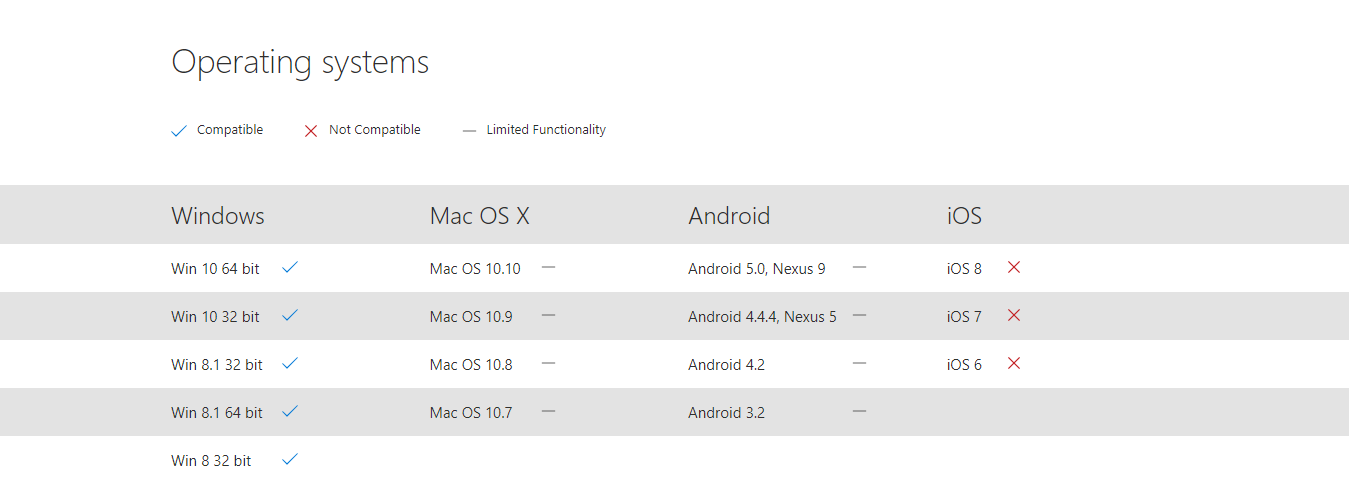The height and width of the screenshot is (483, 1349).
Task: Click the checkmark beside Win 10 32 bit
Action: pyautogui.click(x=290, y=315)
